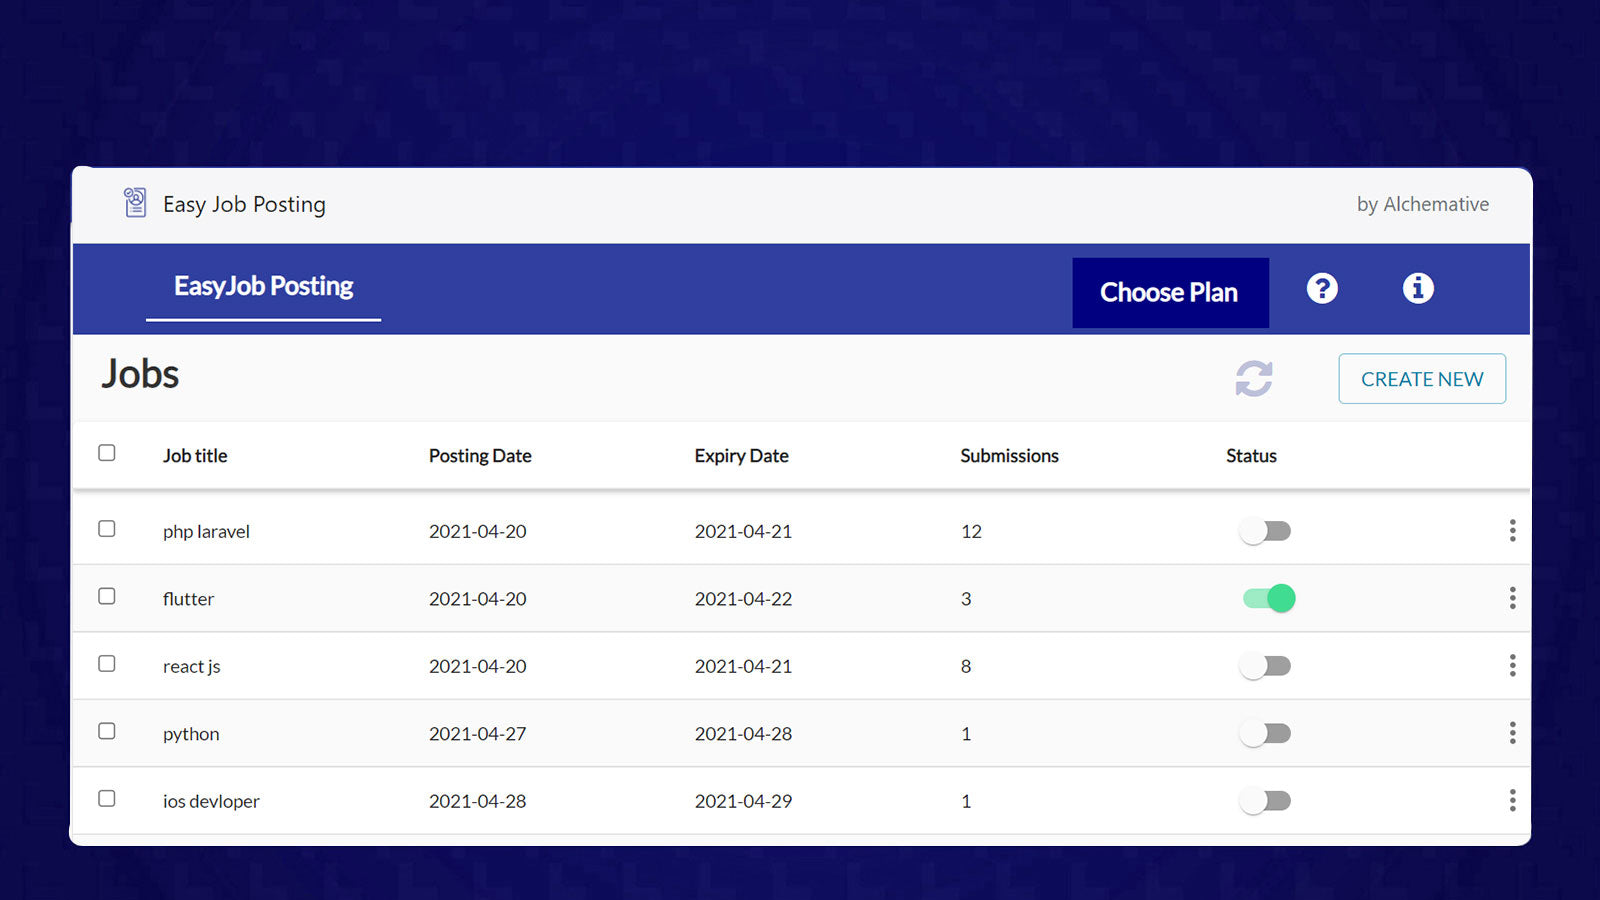
Task: Open the three-dot menu for php laravel
Action: (1512, 531)
